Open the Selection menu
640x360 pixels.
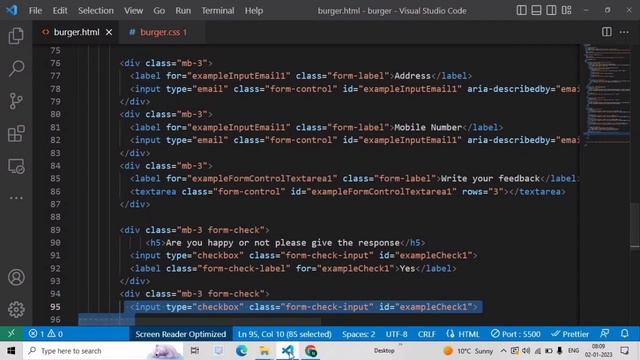coord(96,11)
